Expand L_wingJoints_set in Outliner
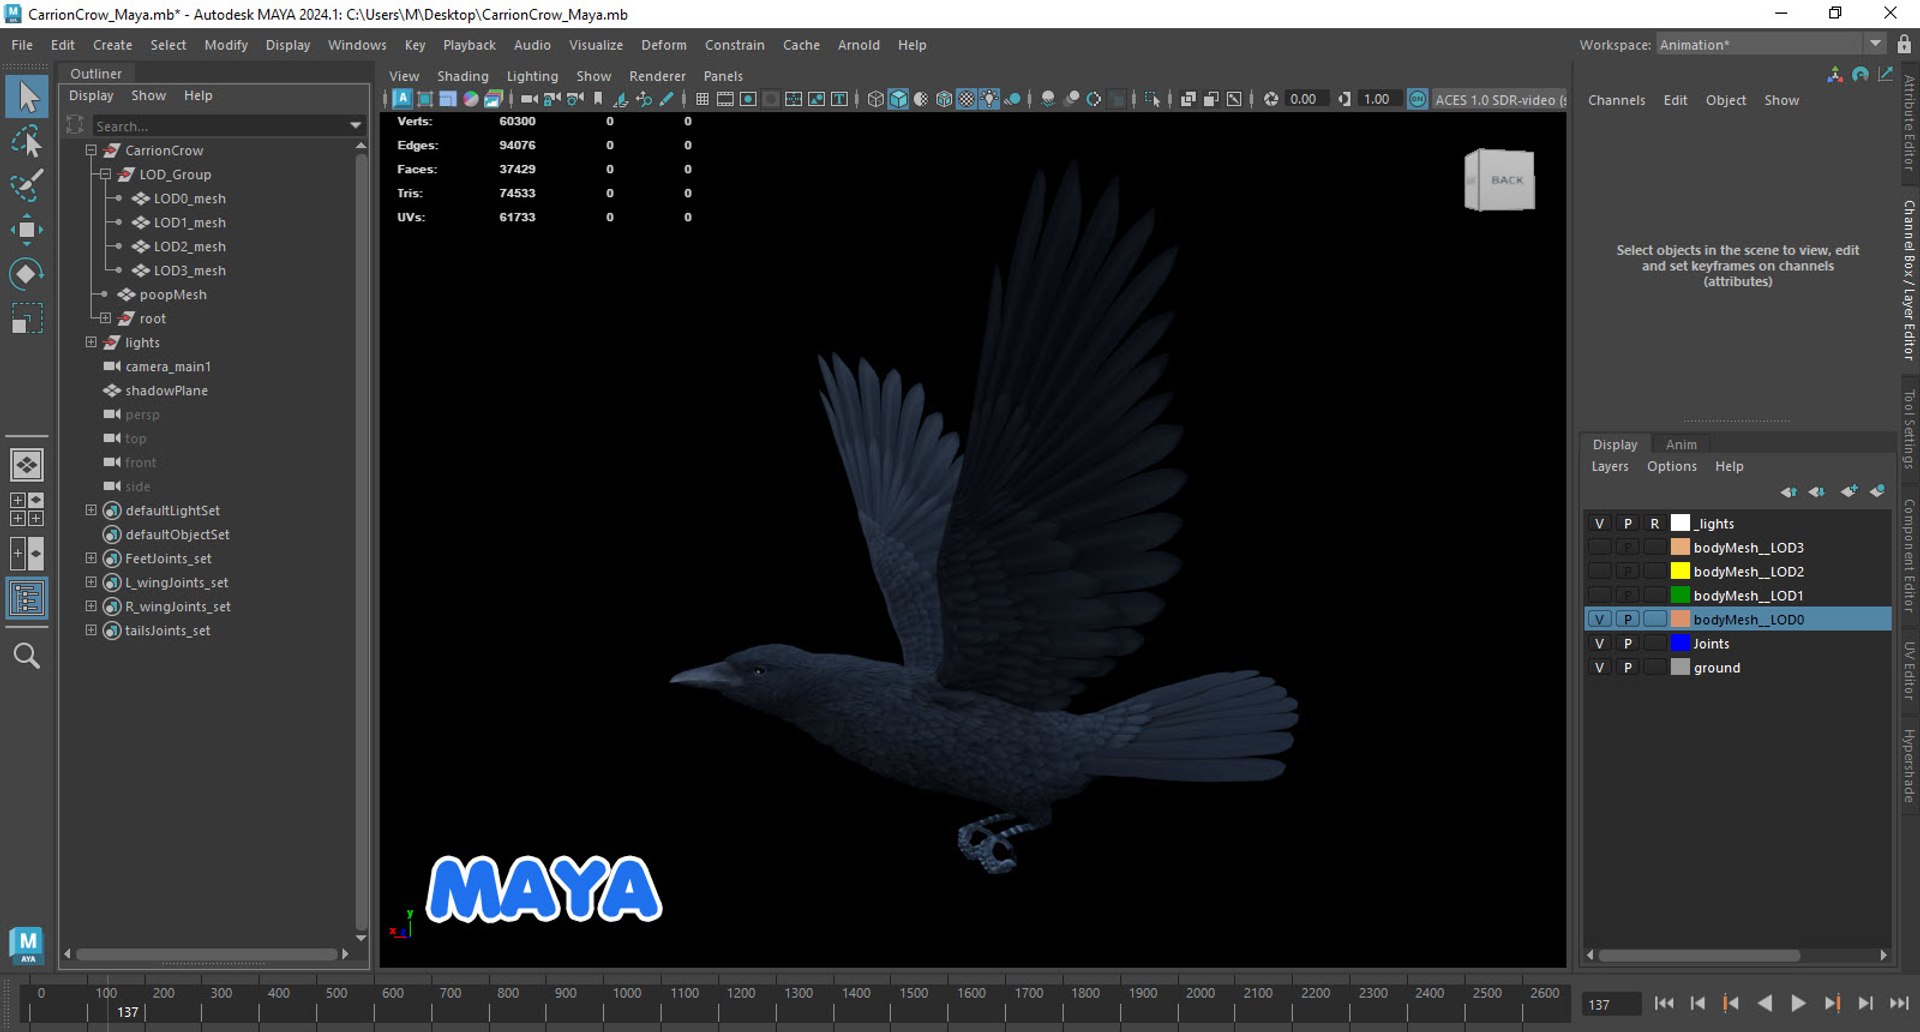 (x=91, y=582)
